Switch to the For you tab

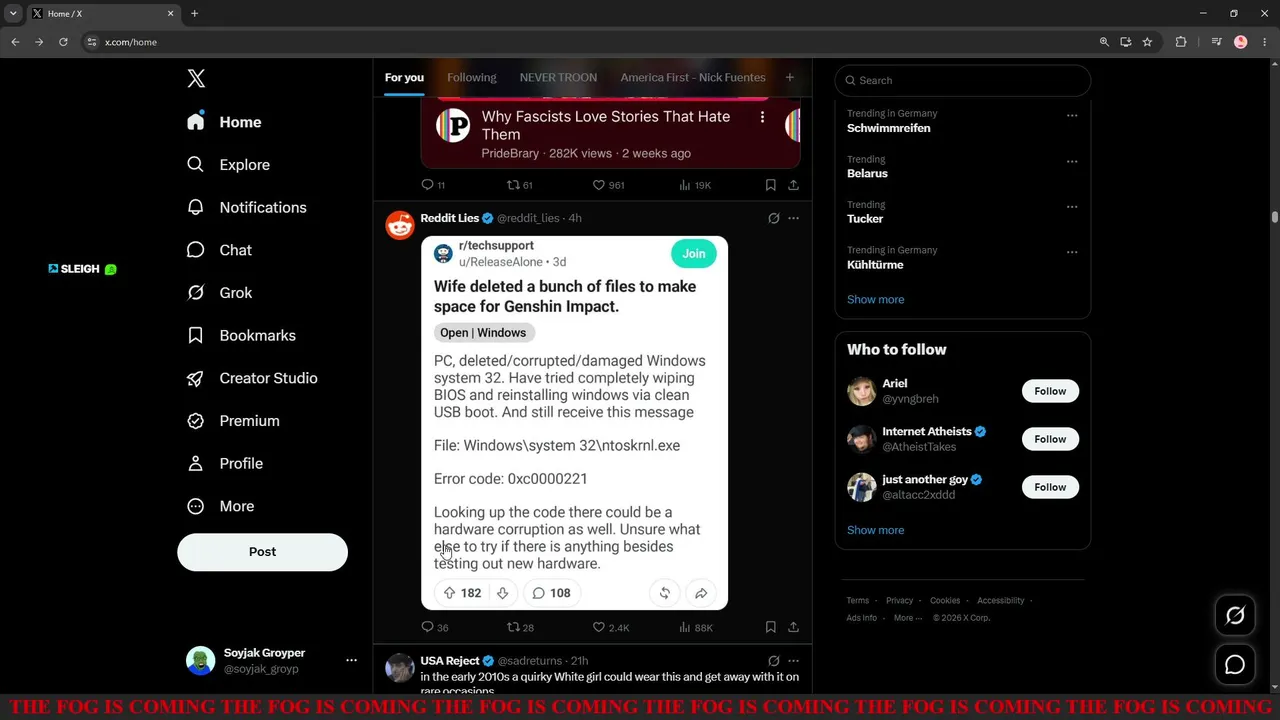click(404, 77)
